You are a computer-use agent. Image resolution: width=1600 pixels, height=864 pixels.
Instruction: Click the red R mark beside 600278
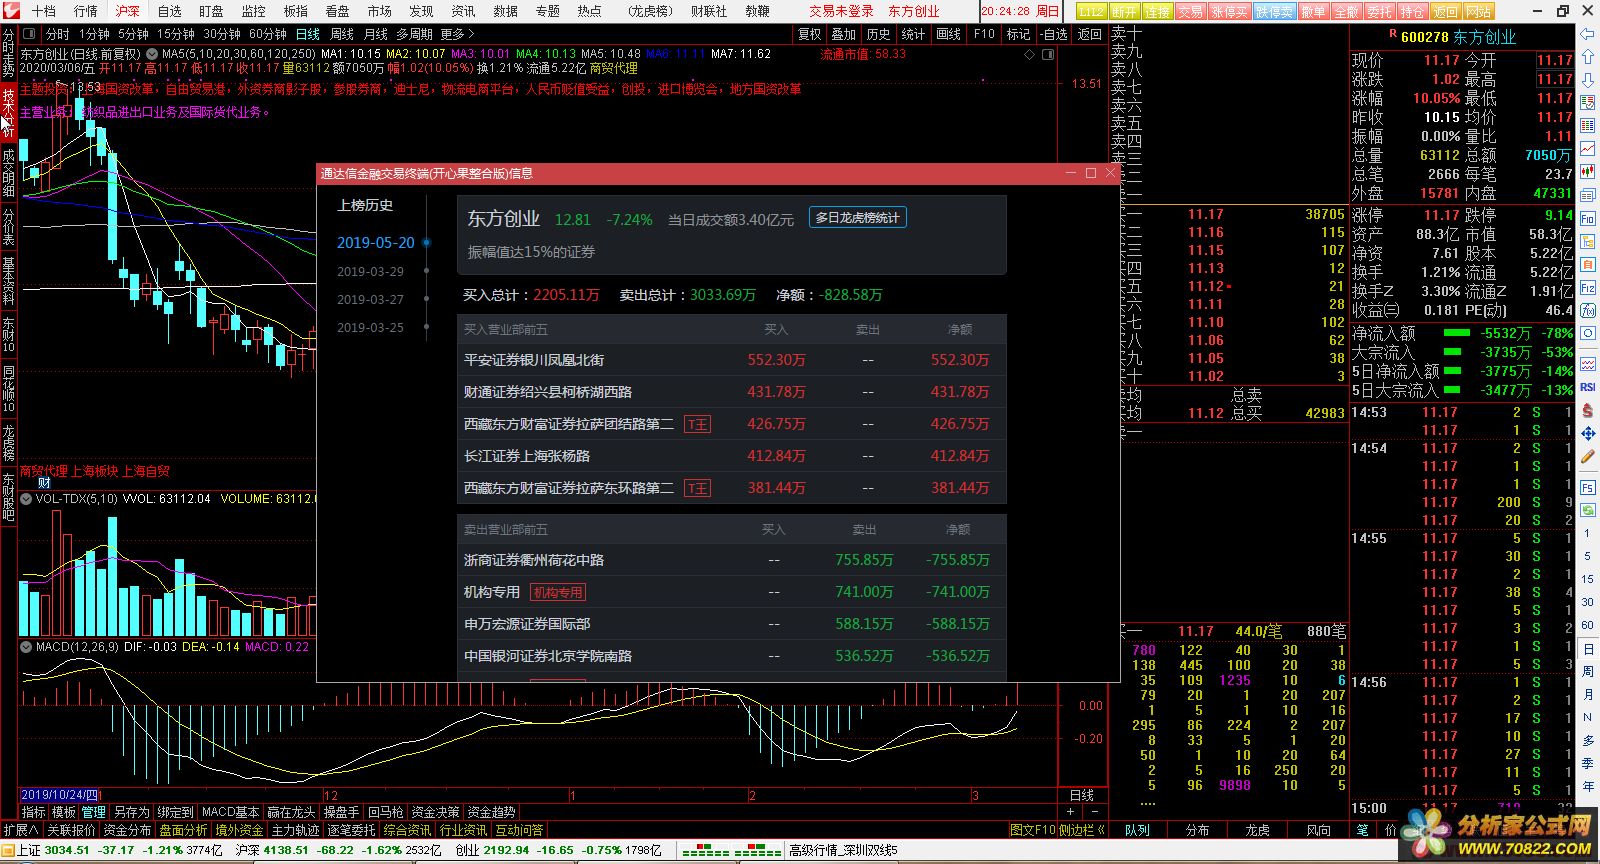pyautogui.click(x=1393, y=35)
